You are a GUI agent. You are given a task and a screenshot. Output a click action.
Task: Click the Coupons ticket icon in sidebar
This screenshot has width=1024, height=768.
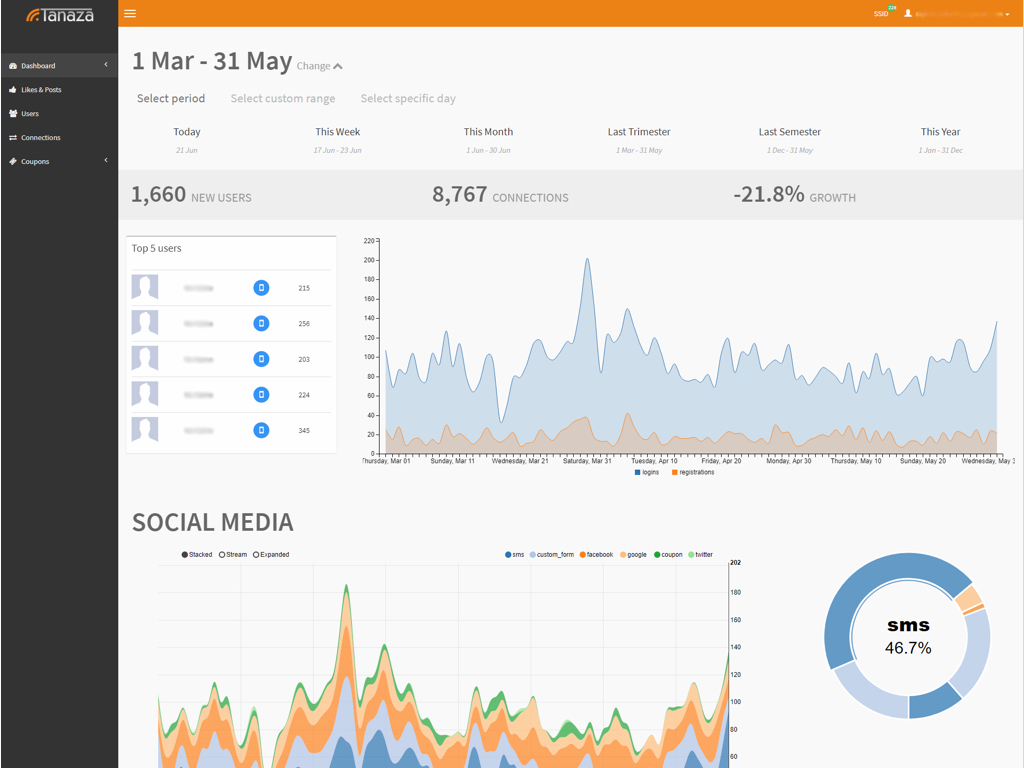pyautogui.click(x=13, y=162)
